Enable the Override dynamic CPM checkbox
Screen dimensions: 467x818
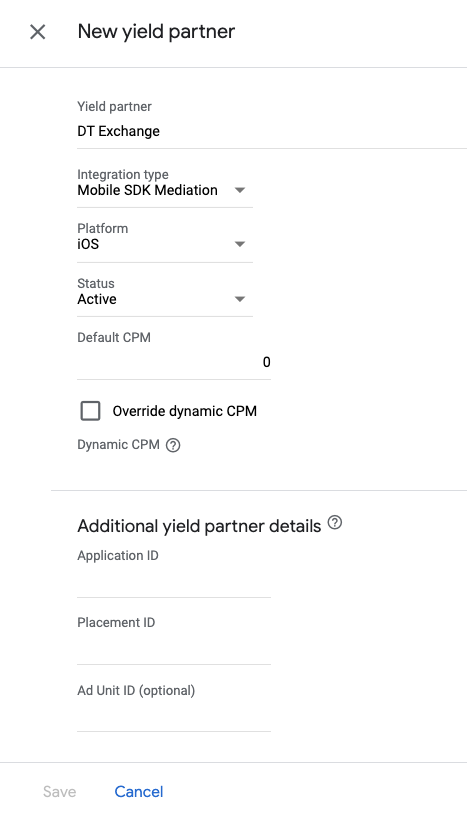pyautogui.click(x=90, y=411)
